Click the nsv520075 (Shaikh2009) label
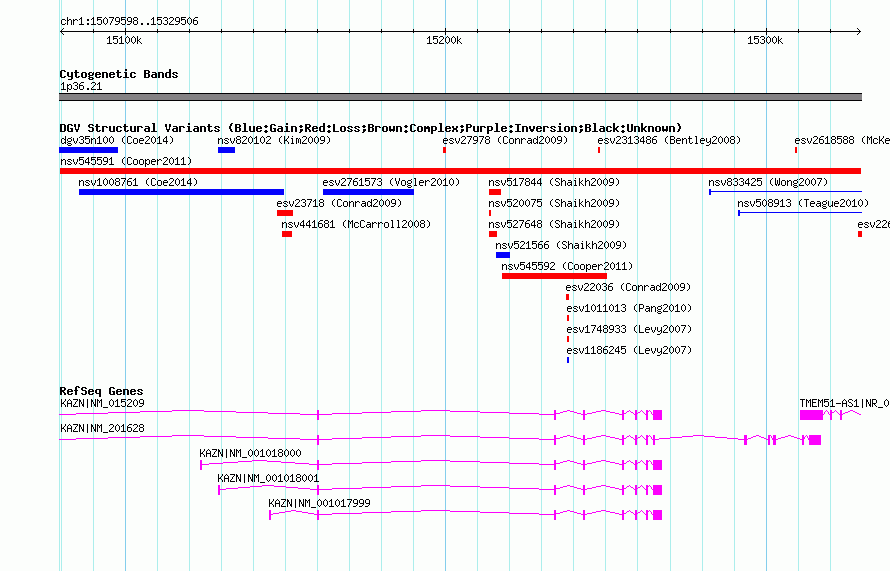 click(x=554, y=203)
